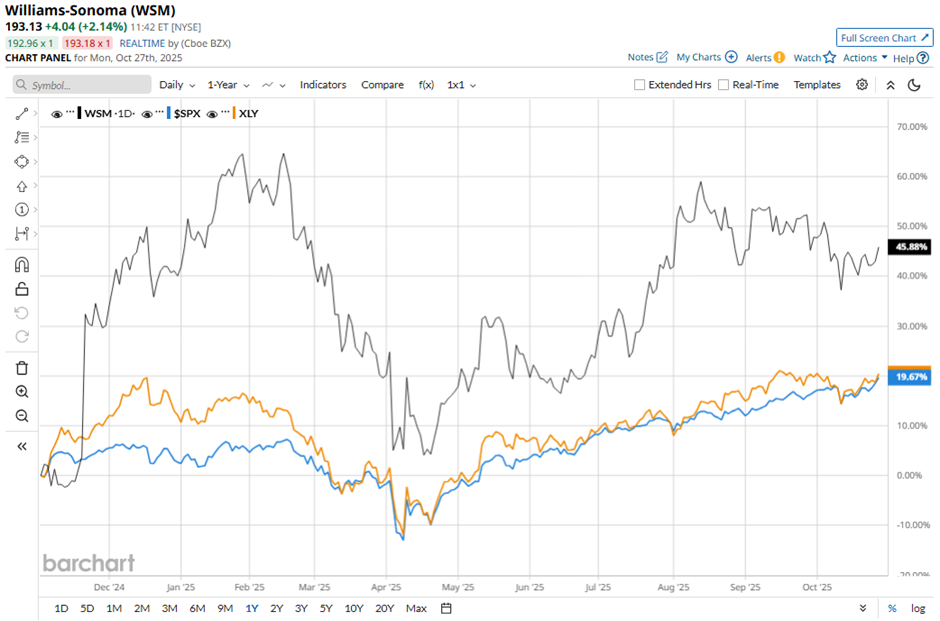Click the orange XLY color swatch
Screen dimensions: 940x621
click(x=234, y=113)
